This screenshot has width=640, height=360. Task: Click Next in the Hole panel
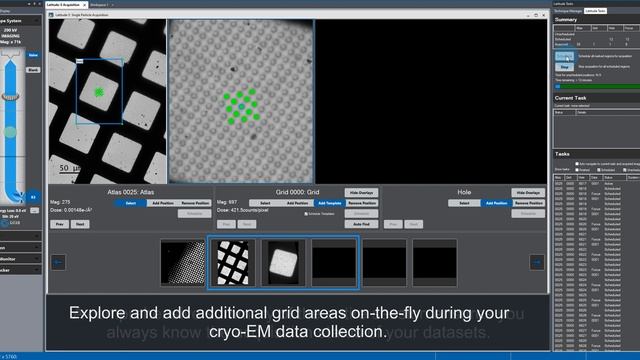(413, 224)
